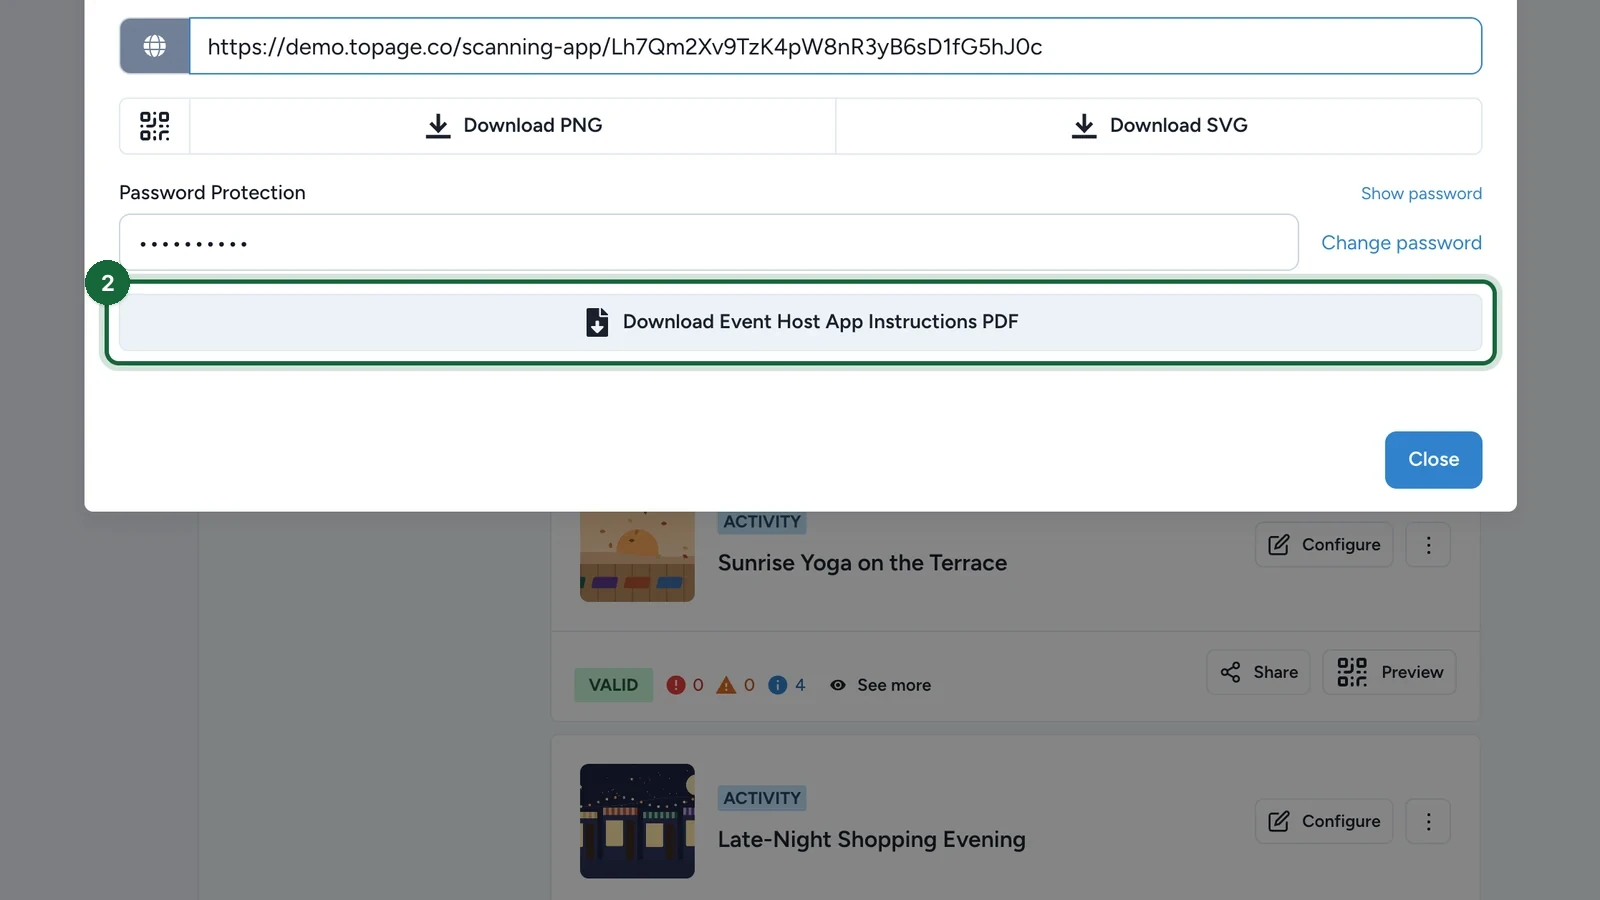Open more options for Late-Night Shopping

click(1428, 821)
